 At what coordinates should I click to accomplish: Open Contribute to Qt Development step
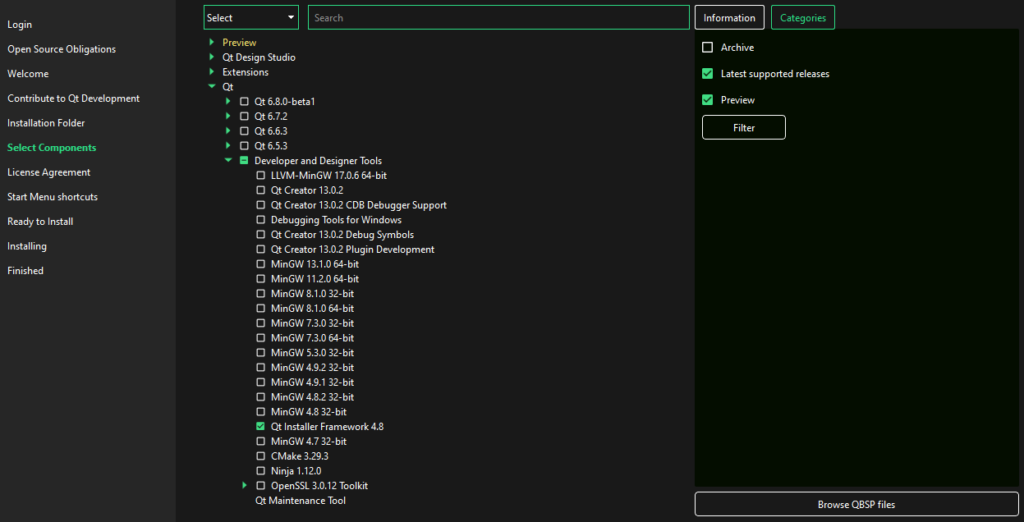pyautogui.click(x=73, y=99)
